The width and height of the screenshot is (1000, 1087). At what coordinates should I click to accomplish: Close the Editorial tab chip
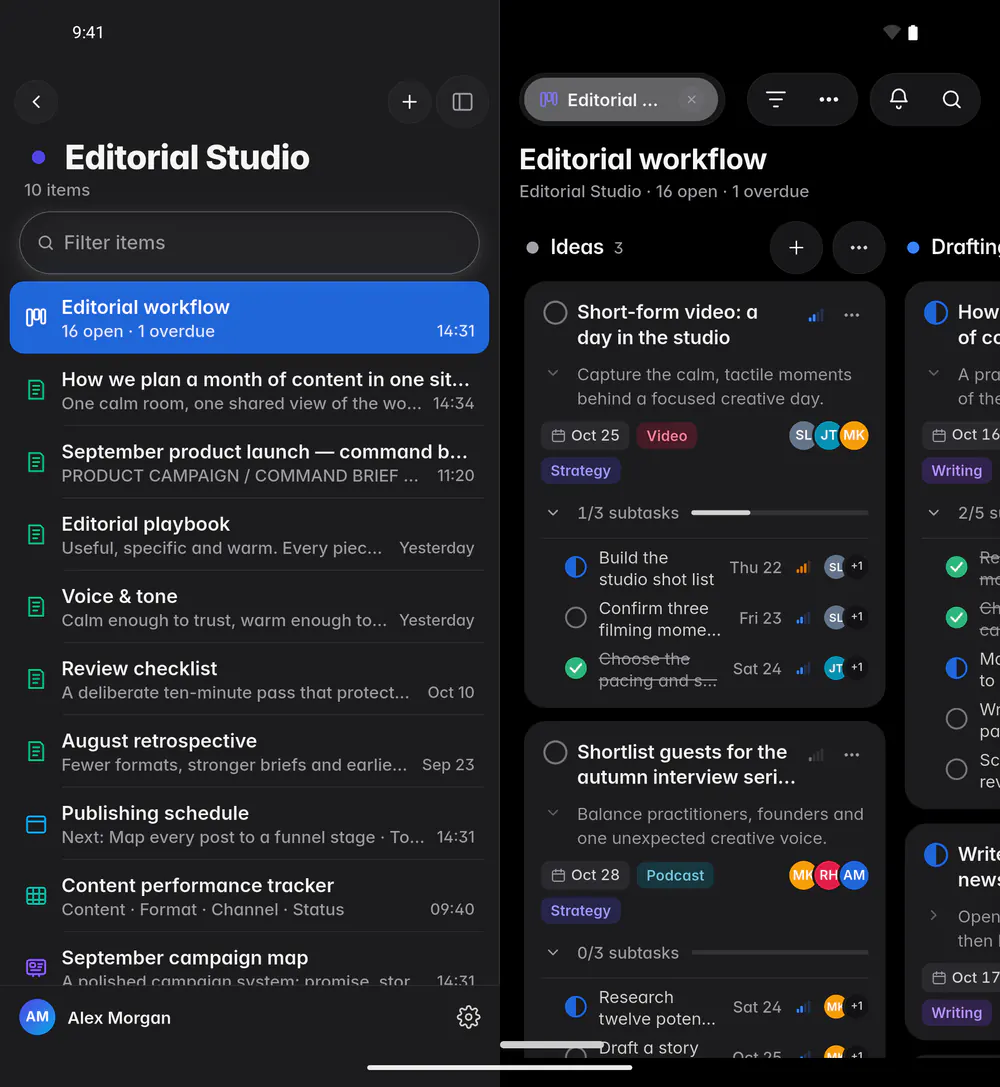[x=691, y=100]
